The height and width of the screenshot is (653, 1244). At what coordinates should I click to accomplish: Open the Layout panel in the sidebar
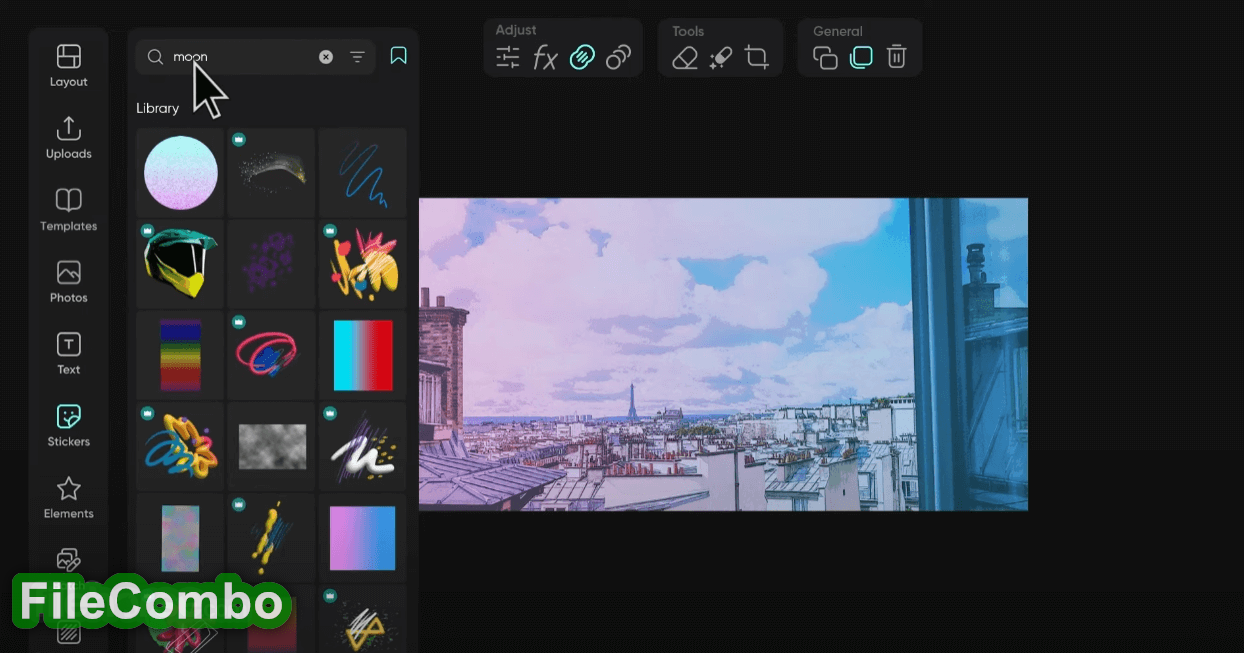(68, 66)
